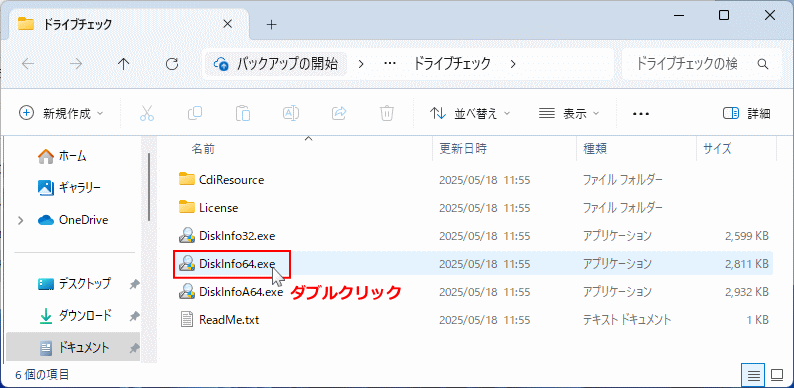Click the Cut scissors icon
The height and width of the screenshot is (388, 794).
[146, 113]
